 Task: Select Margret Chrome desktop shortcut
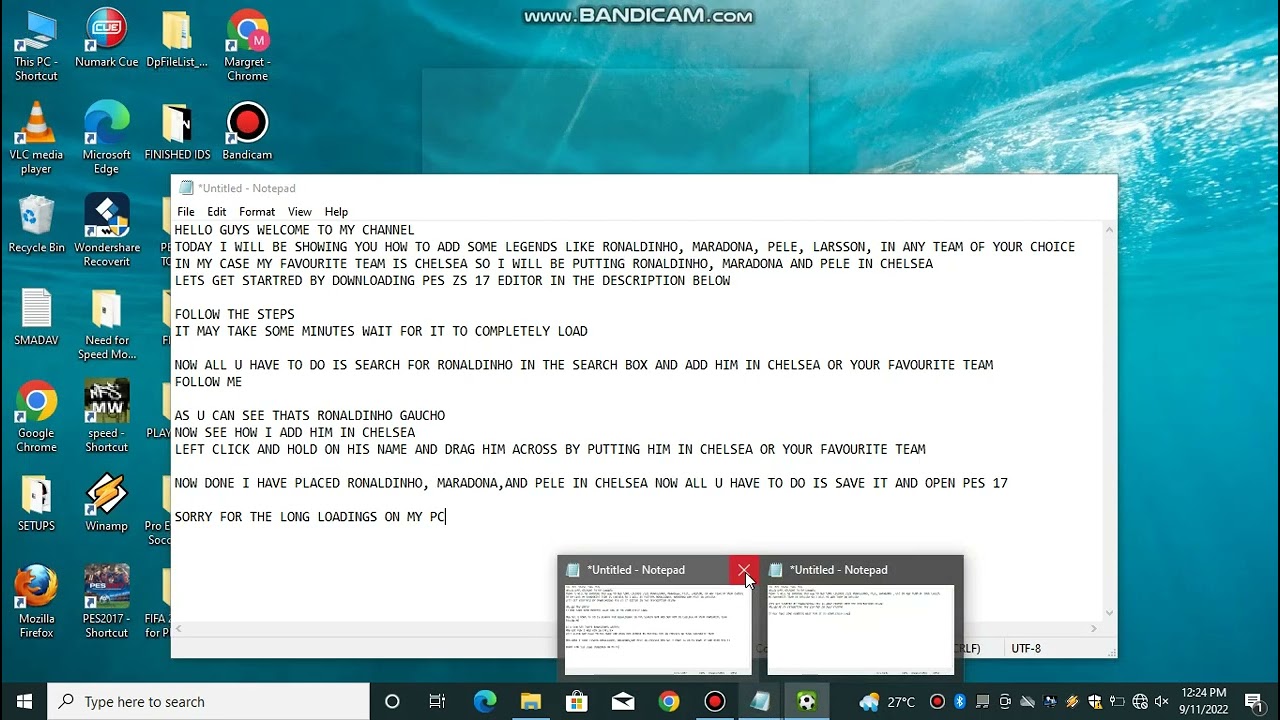pos(247,46)
